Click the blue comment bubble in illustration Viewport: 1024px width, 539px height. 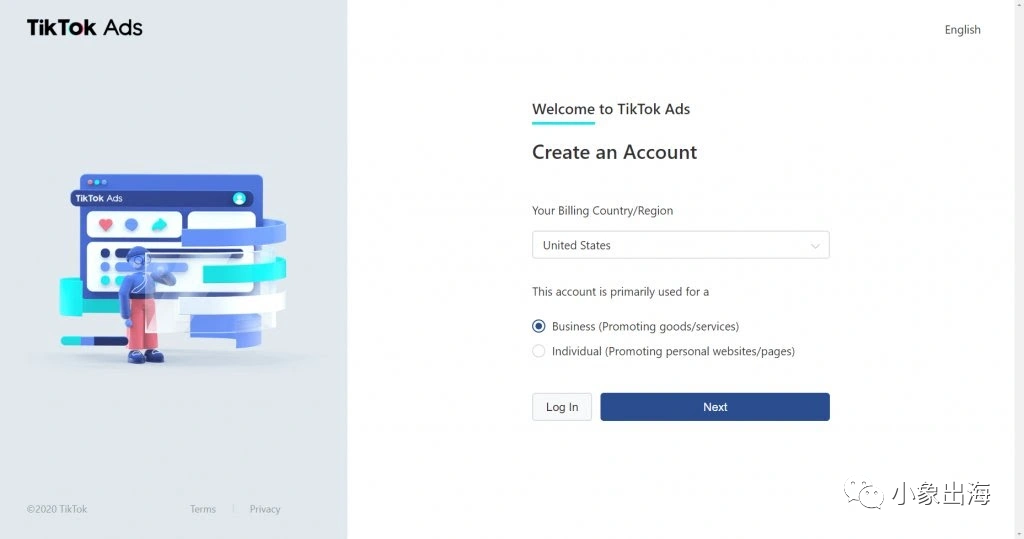click(x=131, y=225)
